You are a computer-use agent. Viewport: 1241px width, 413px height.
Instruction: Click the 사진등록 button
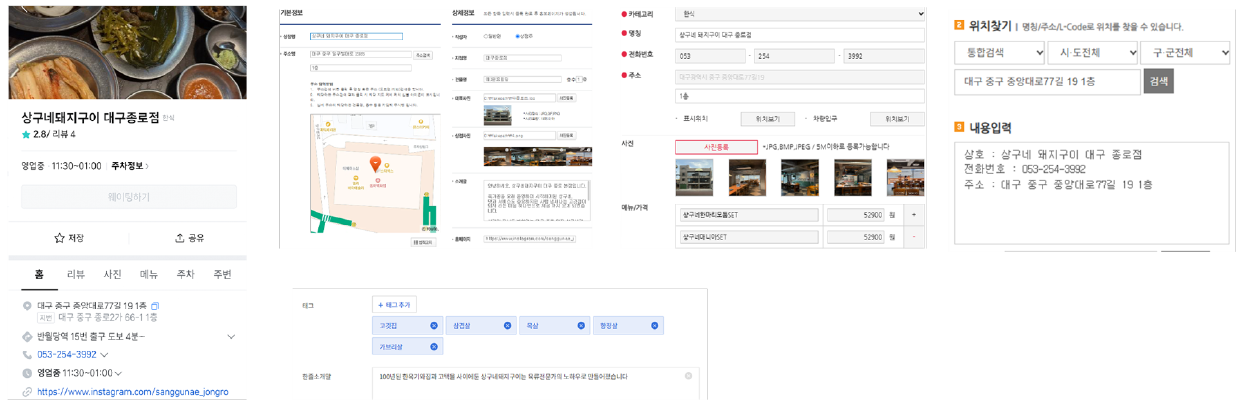(716, 146)
